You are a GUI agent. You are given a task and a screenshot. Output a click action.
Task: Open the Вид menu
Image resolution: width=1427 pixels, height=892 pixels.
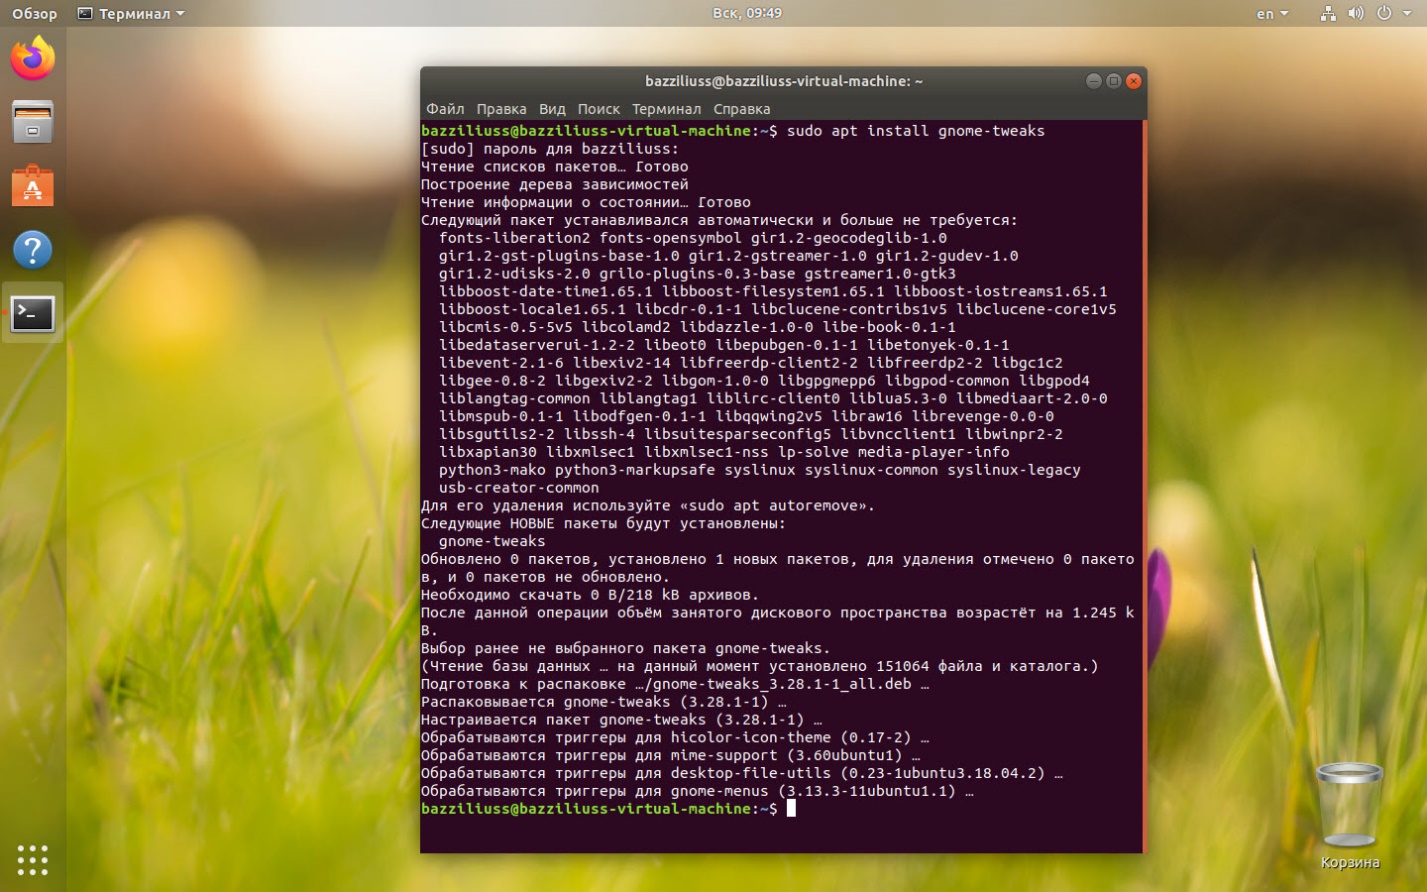552,109
